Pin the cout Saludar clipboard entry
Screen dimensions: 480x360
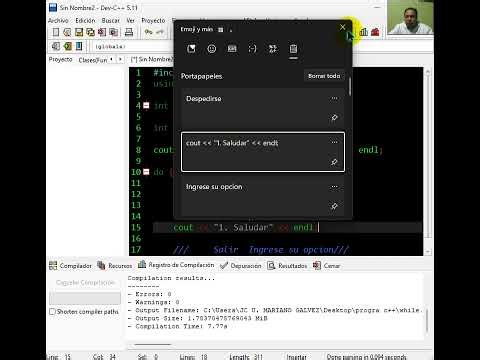point(334,162)
